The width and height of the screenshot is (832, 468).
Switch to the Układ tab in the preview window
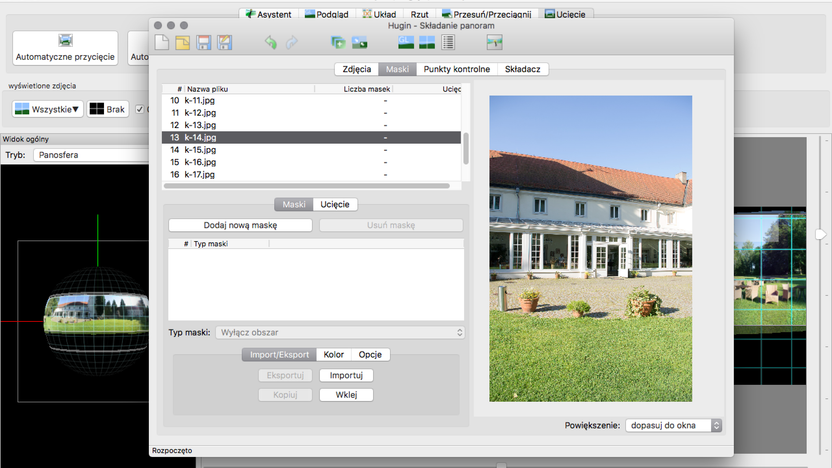click(379, 14)
